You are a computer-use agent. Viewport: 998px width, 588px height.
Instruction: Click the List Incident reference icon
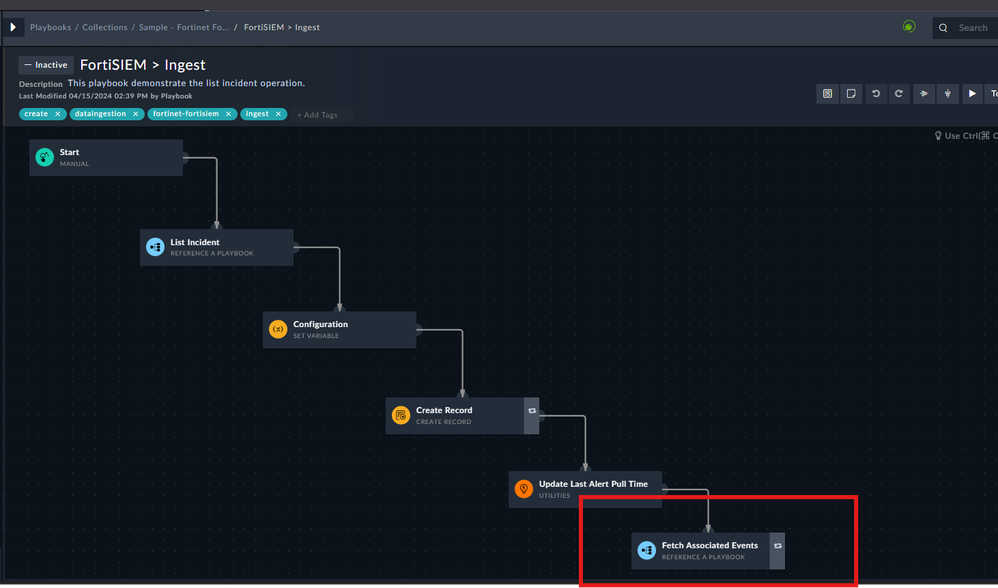point(155,247)
